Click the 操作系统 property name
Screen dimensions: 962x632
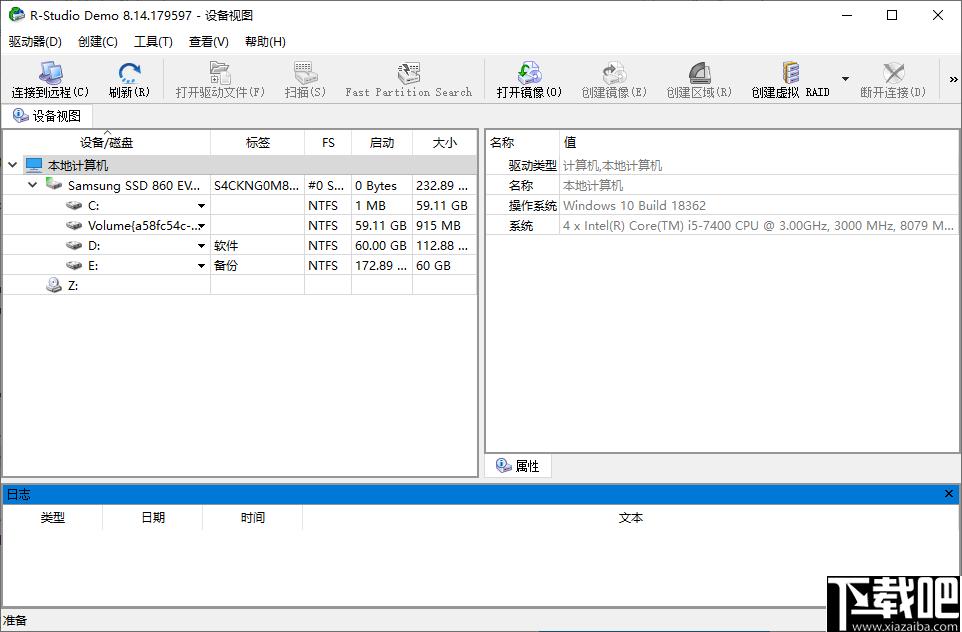pyautogui.click(x=533, y=206)
